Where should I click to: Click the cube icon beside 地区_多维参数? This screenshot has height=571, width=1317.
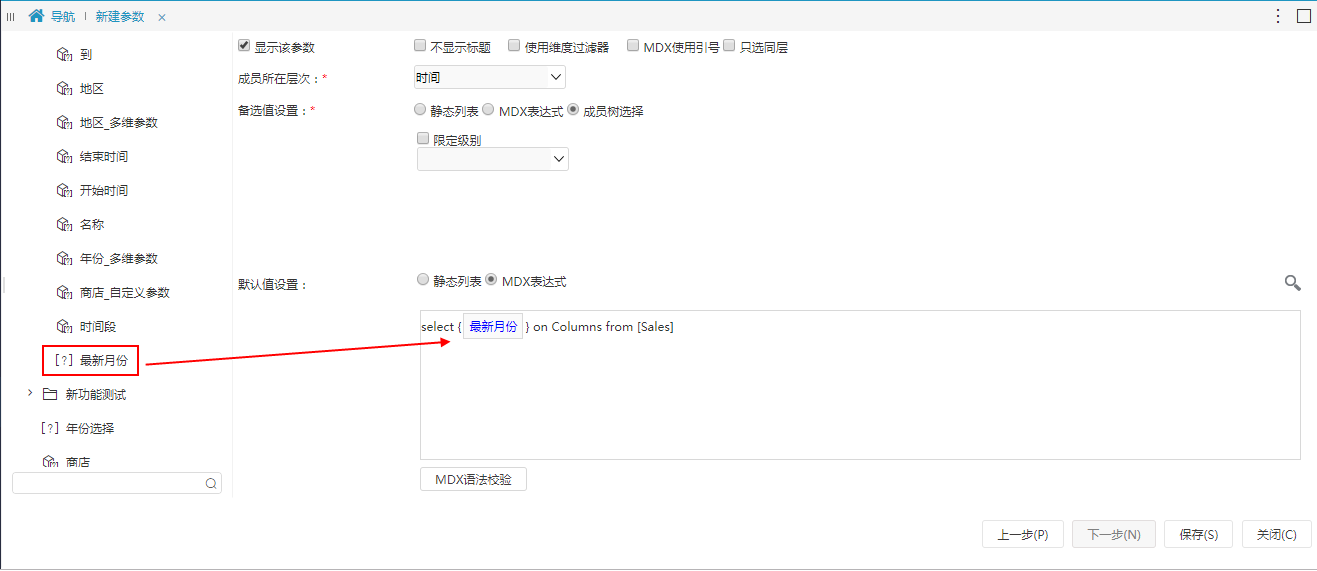pyautogui.click(x=64, y=123)
